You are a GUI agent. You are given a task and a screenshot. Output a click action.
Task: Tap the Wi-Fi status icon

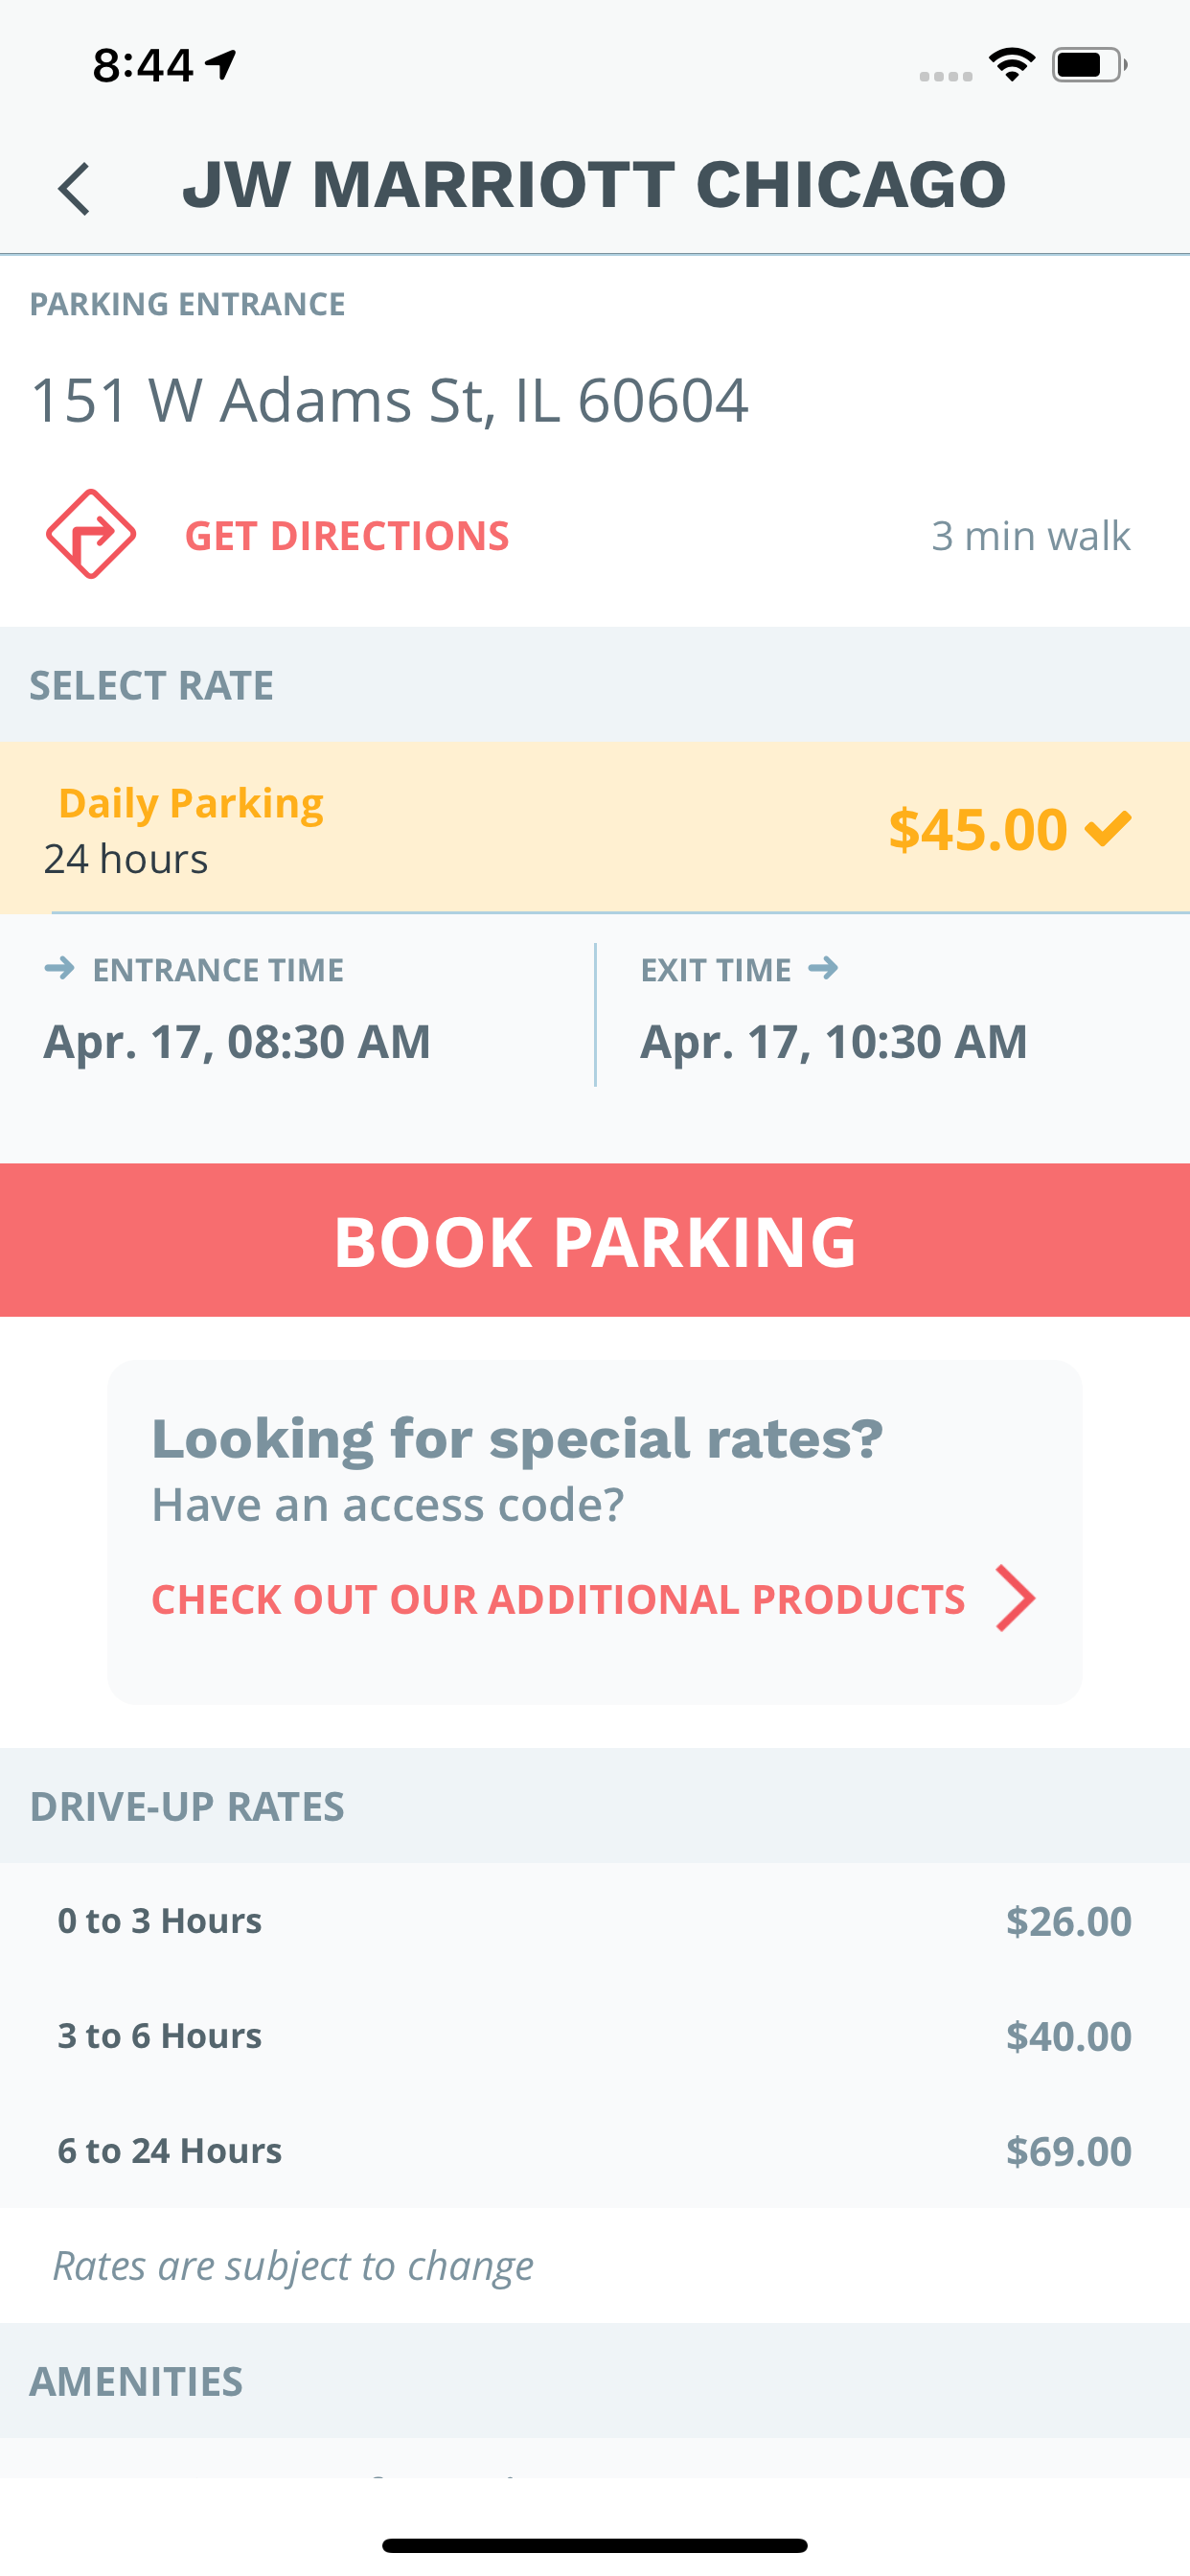click(x=1012, y=65)
